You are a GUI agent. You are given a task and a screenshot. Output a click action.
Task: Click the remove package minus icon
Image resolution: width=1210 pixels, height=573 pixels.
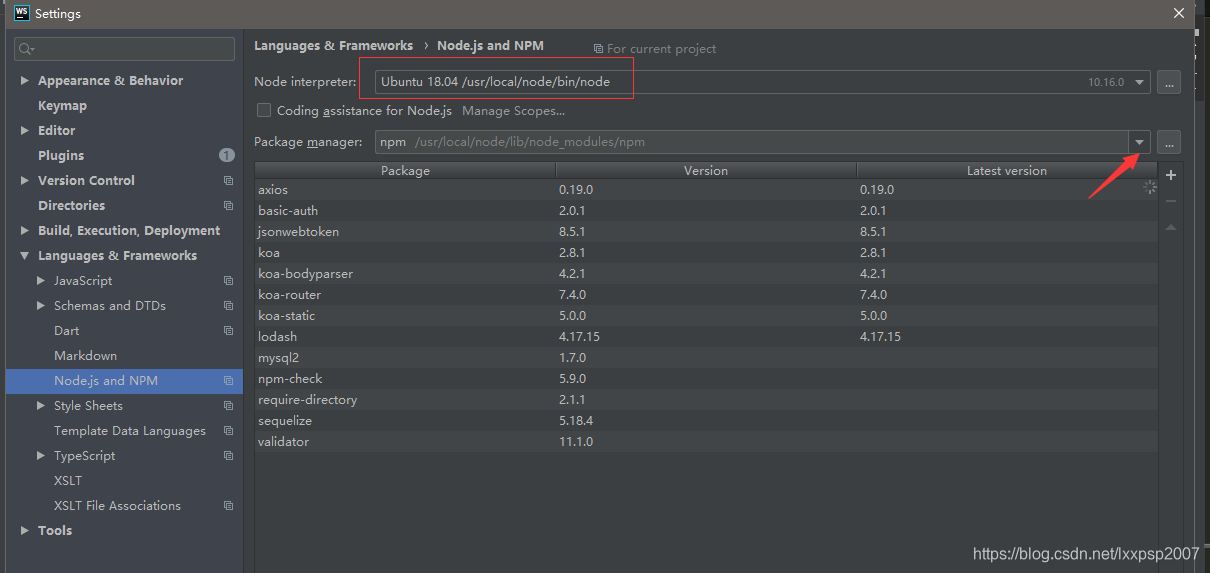tap(1171, 201)
